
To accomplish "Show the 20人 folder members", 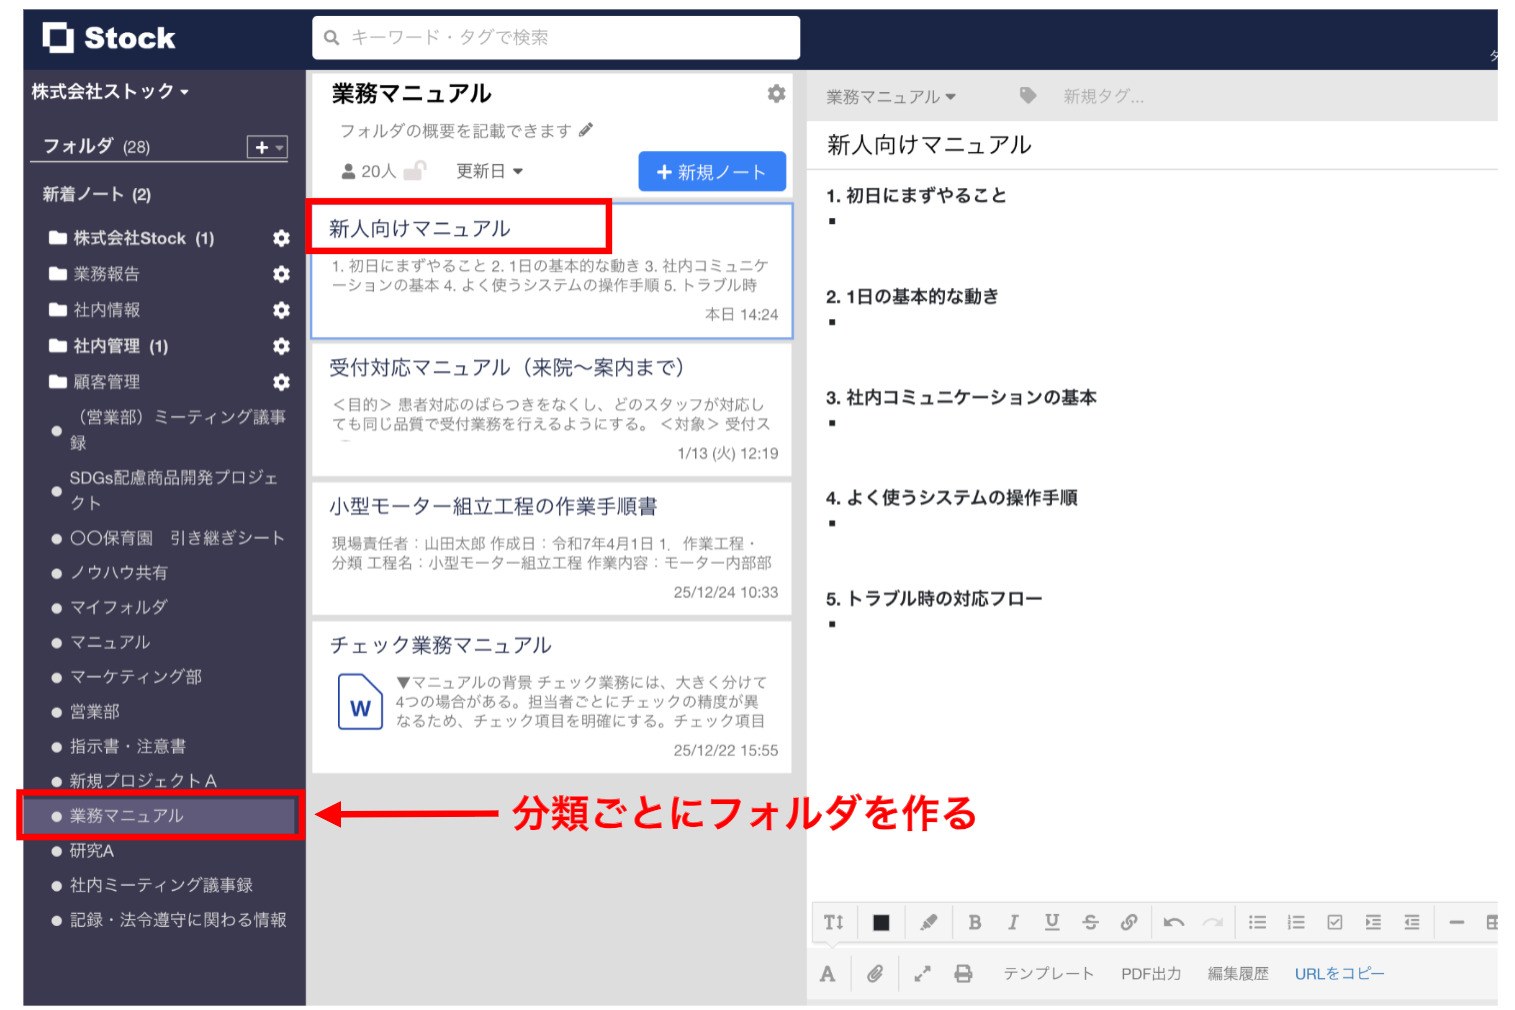I will click(x=369, y=172).
